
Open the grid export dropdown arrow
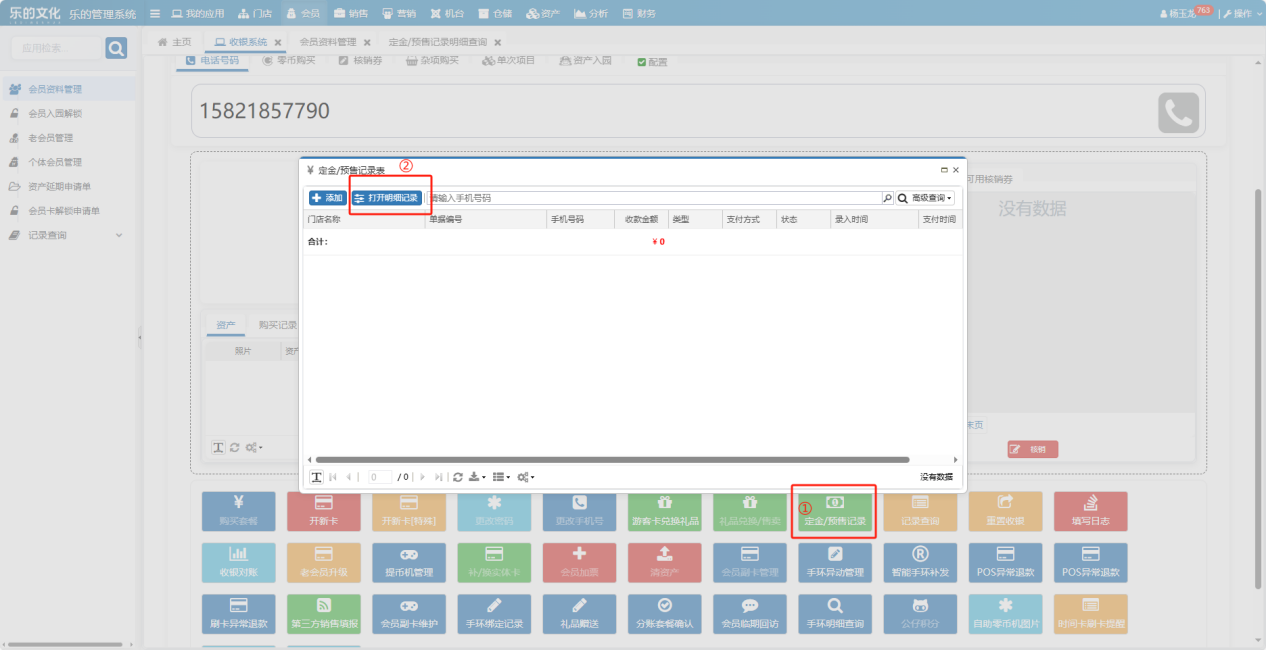point(477,477)
